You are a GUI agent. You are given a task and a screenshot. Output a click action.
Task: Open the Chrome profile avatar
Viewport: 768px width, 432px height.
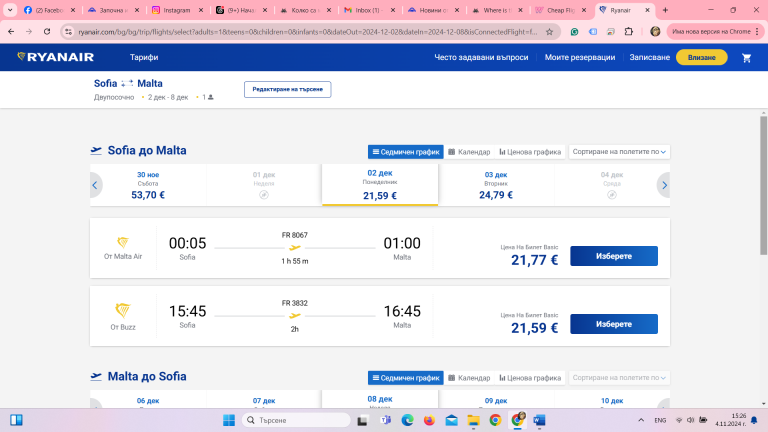[655, 31]
